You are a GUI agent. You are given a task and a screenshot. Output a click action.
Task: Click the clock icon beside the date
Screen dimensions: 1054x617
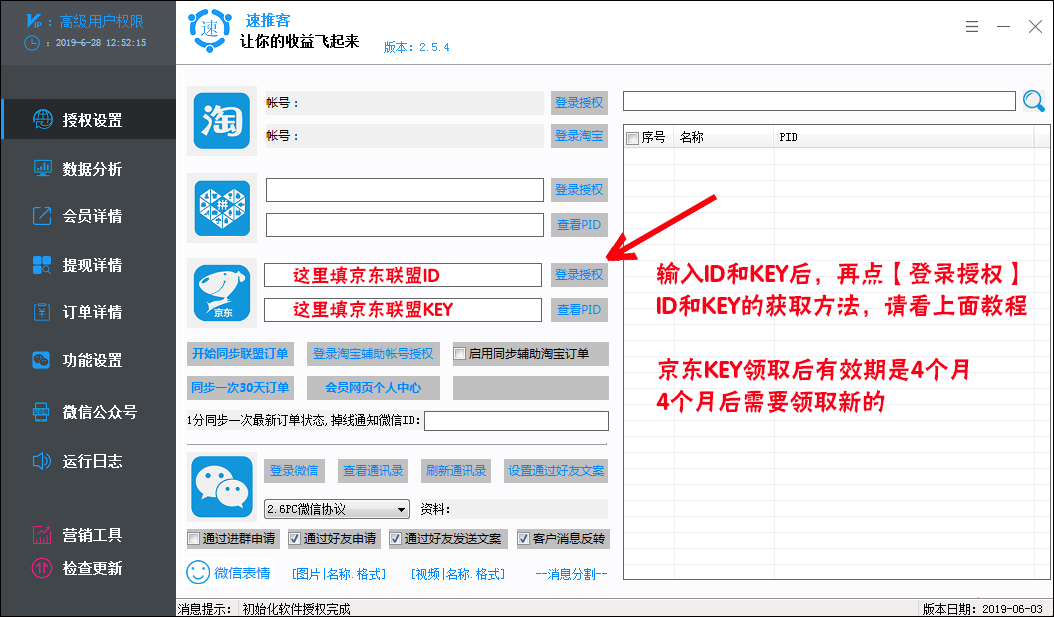click(x=32, y=42)
